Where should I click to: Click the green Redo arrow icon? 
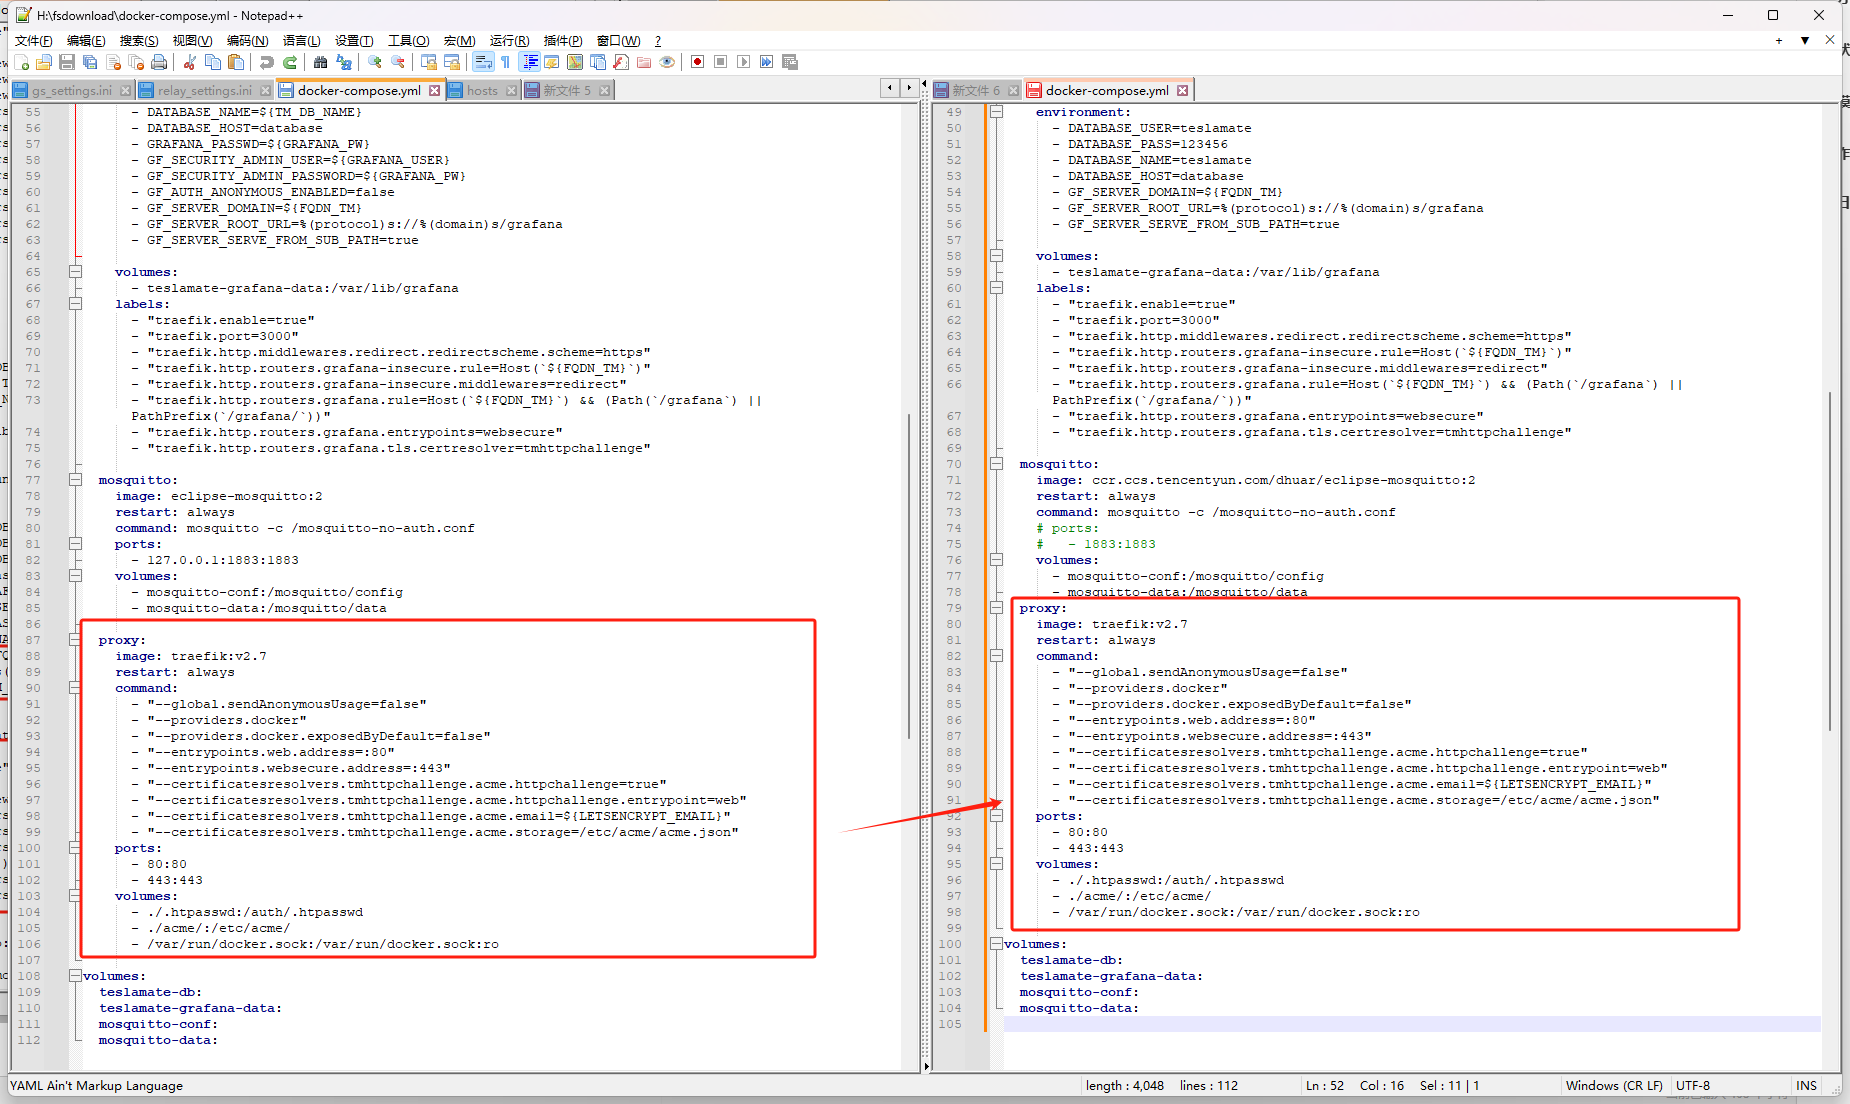coord(290,62)
